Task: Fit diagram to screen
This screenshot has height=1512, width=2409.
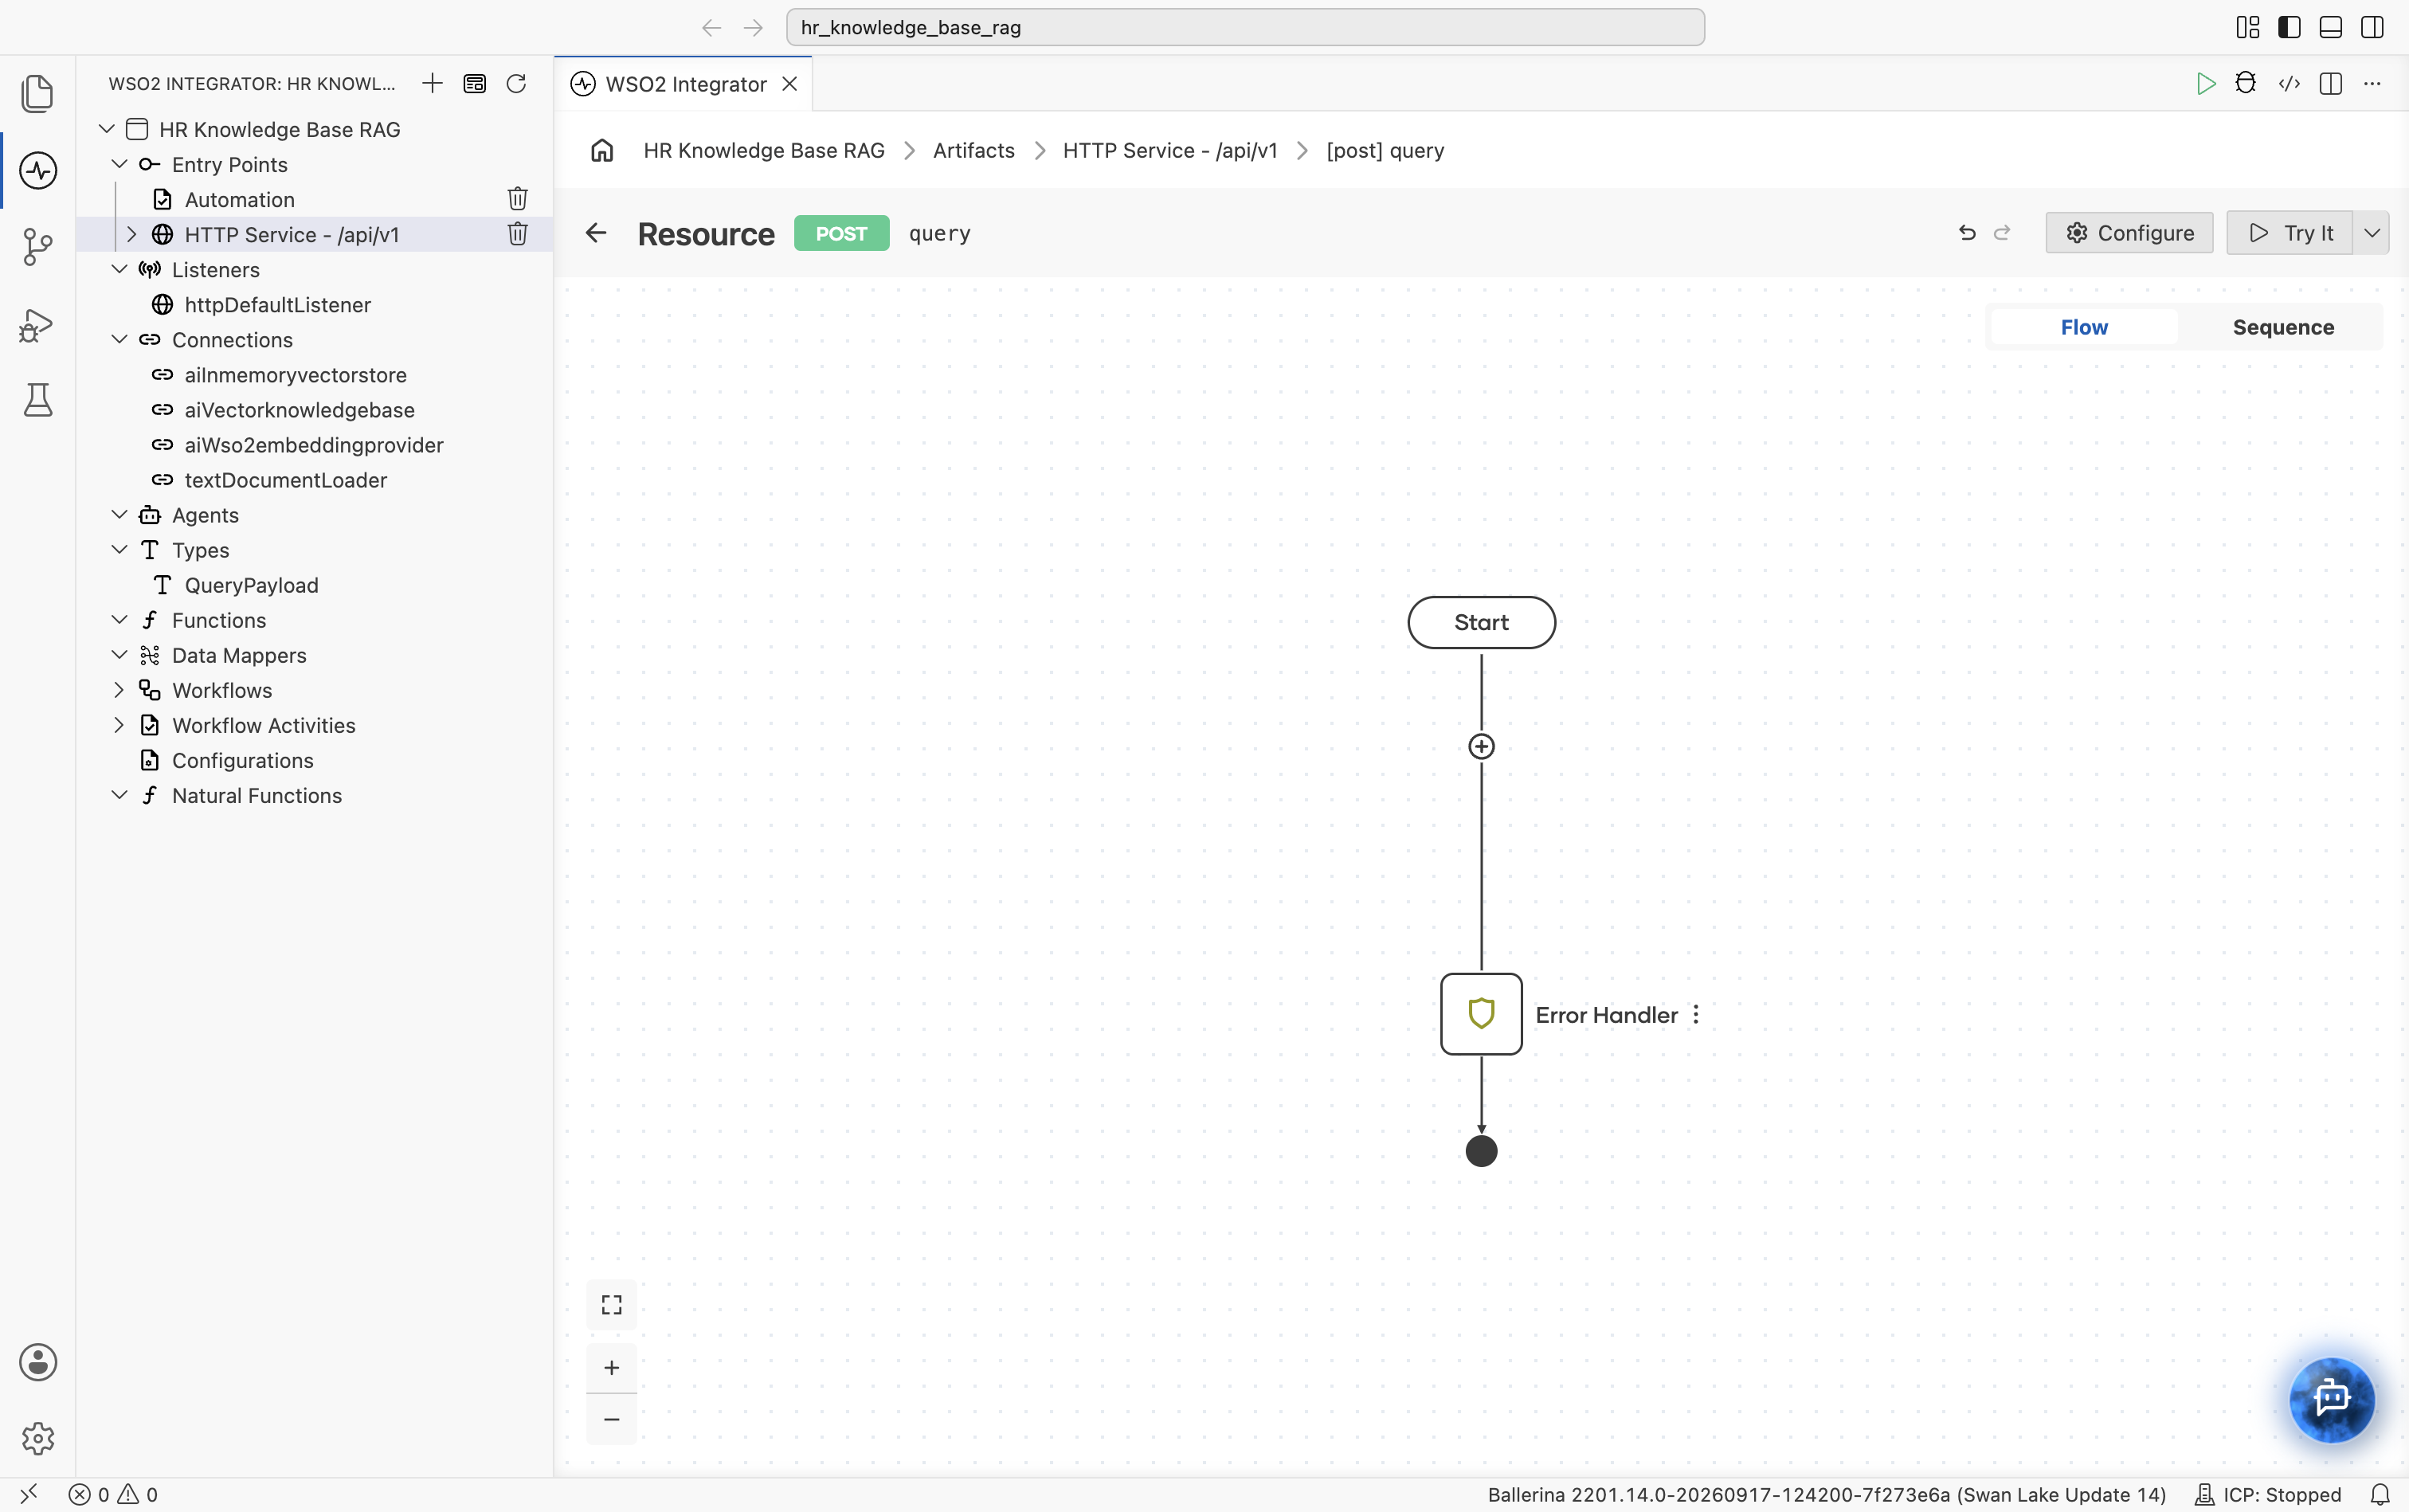Action: coord(611,1305)
